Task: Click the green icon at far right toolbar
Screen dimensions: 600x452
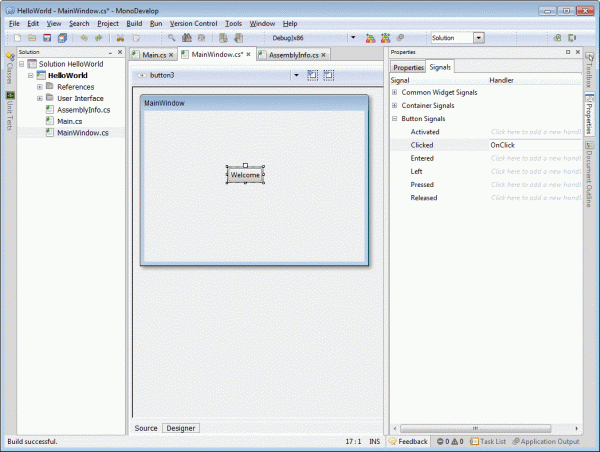Action: point(572,38)
